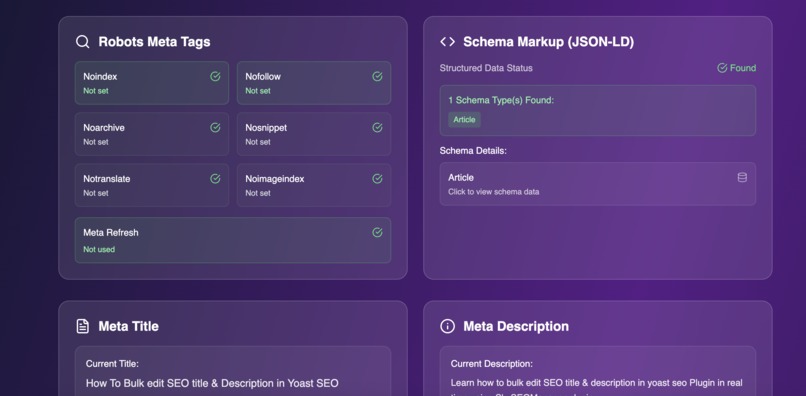Image resolution: width=806 pixels, height=396 pixels.
Task: Click the database icon in Article schema row
Action: [x=742, y=177]
